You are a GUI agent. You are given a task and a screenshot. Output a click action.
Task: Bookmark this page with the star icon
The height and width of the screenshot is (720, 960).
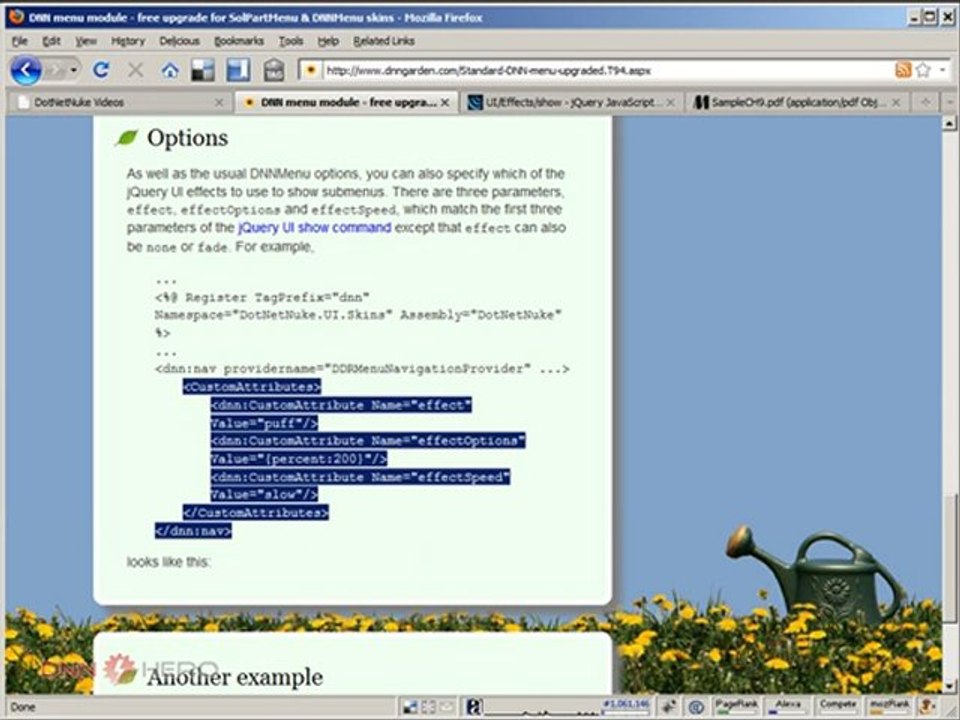point(923,70)
